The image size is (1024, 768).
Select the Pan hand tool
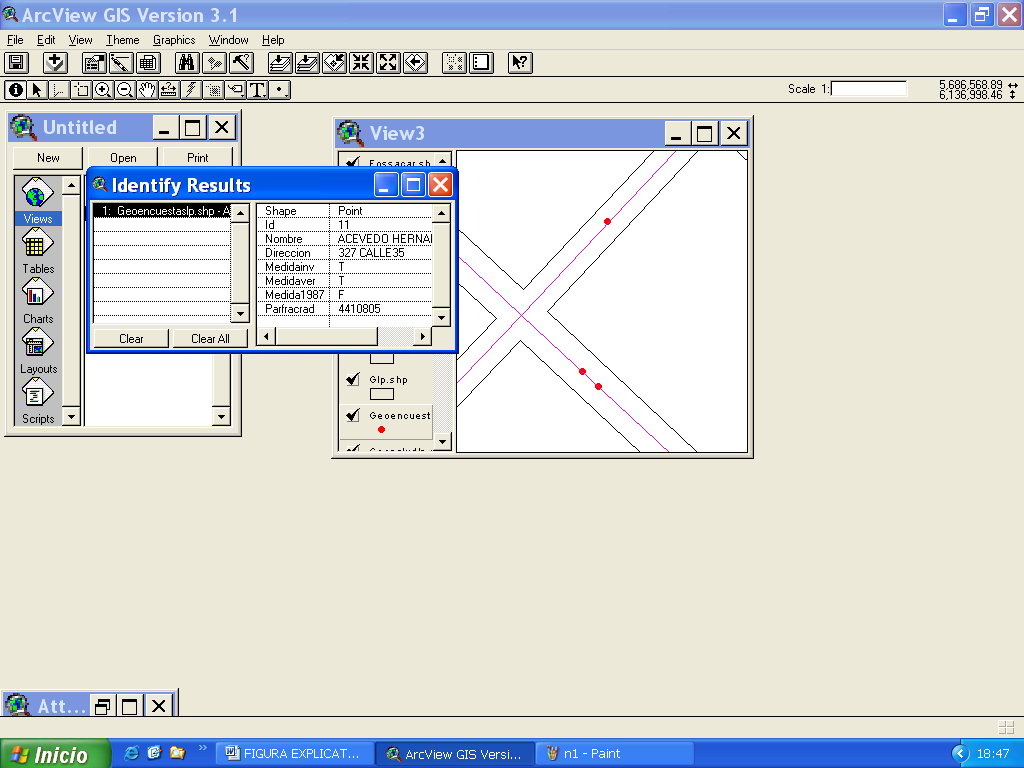147,89
